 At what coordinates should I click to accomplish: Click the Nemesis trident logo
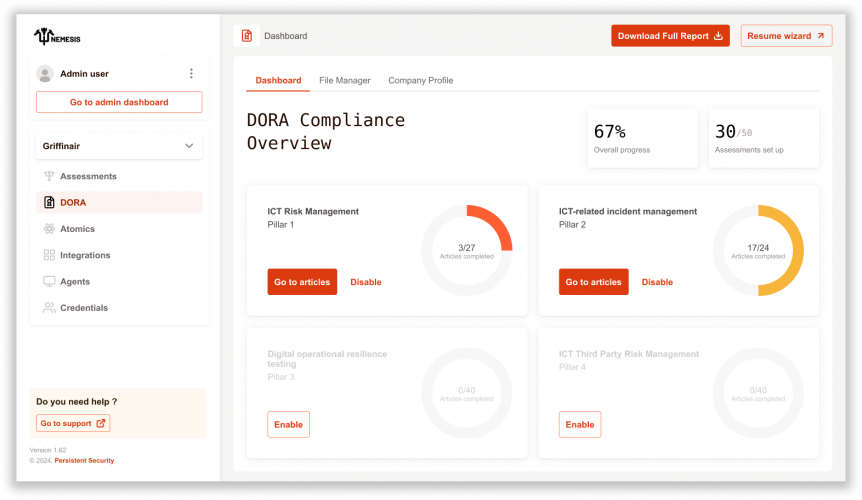pos(57,36)
